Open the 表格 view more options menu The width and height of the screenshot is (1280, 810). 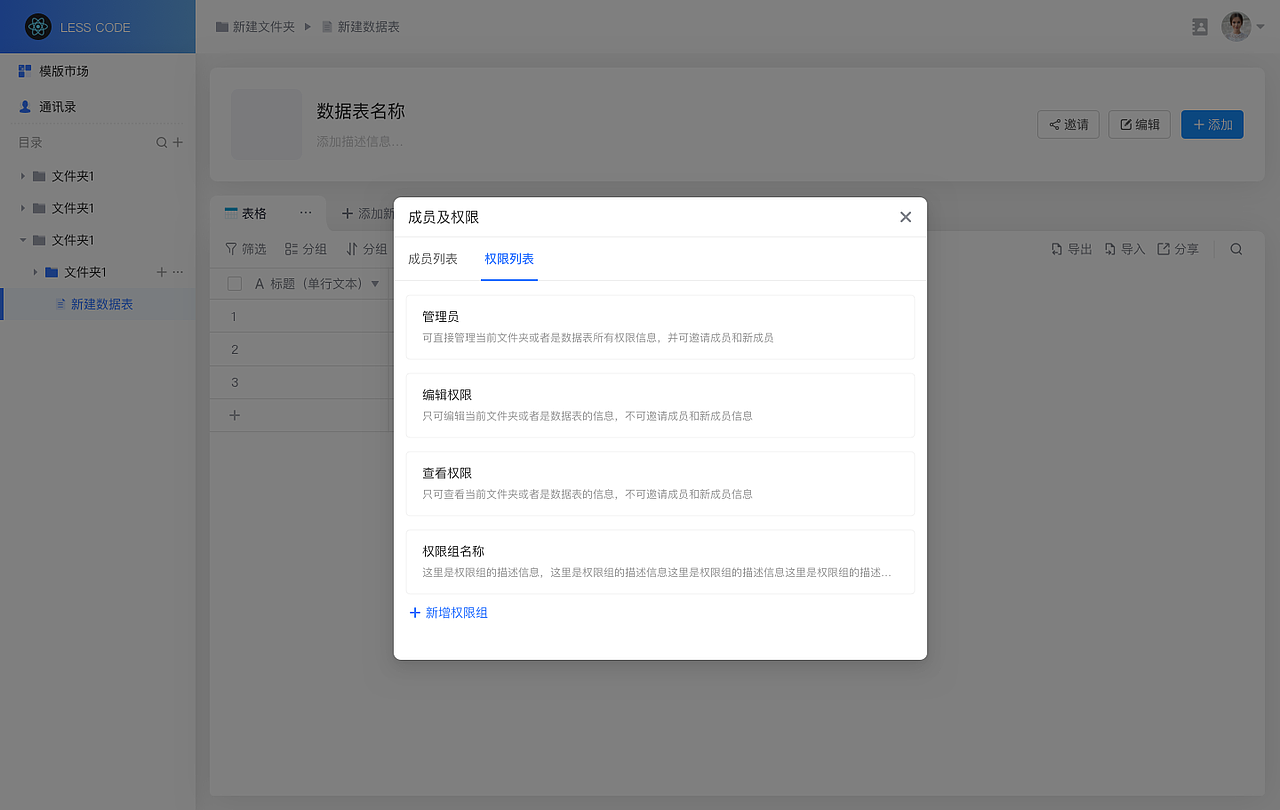306,212
